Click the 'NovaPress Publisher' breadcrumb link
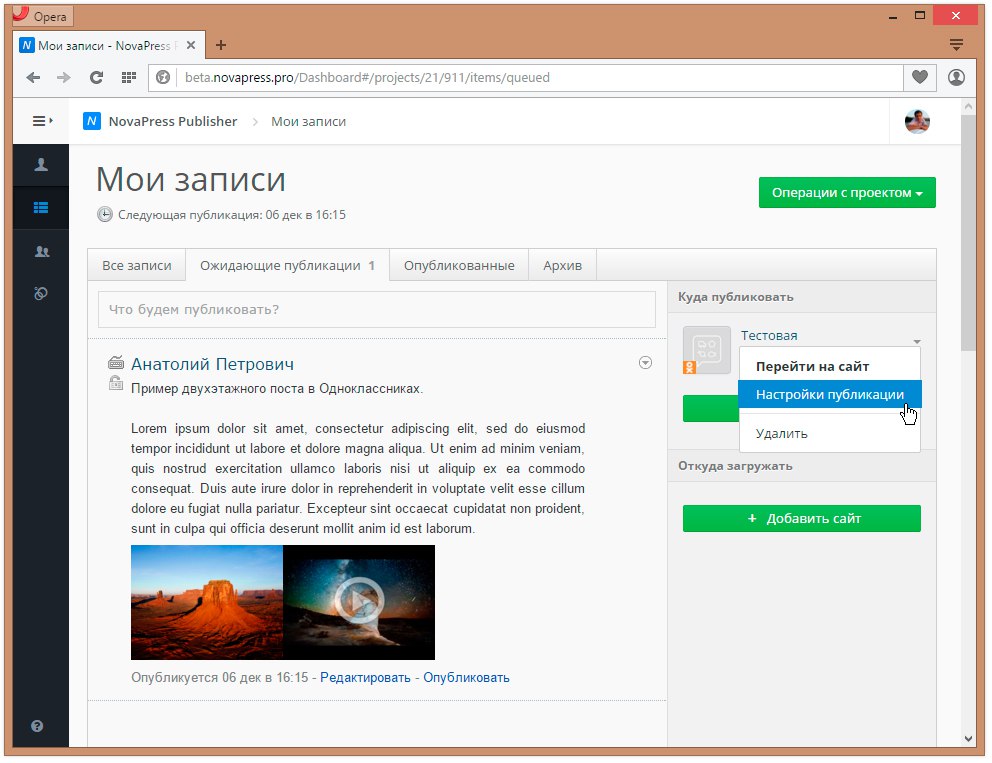This screenshot has width=992, height=763. tap(173, 121)
